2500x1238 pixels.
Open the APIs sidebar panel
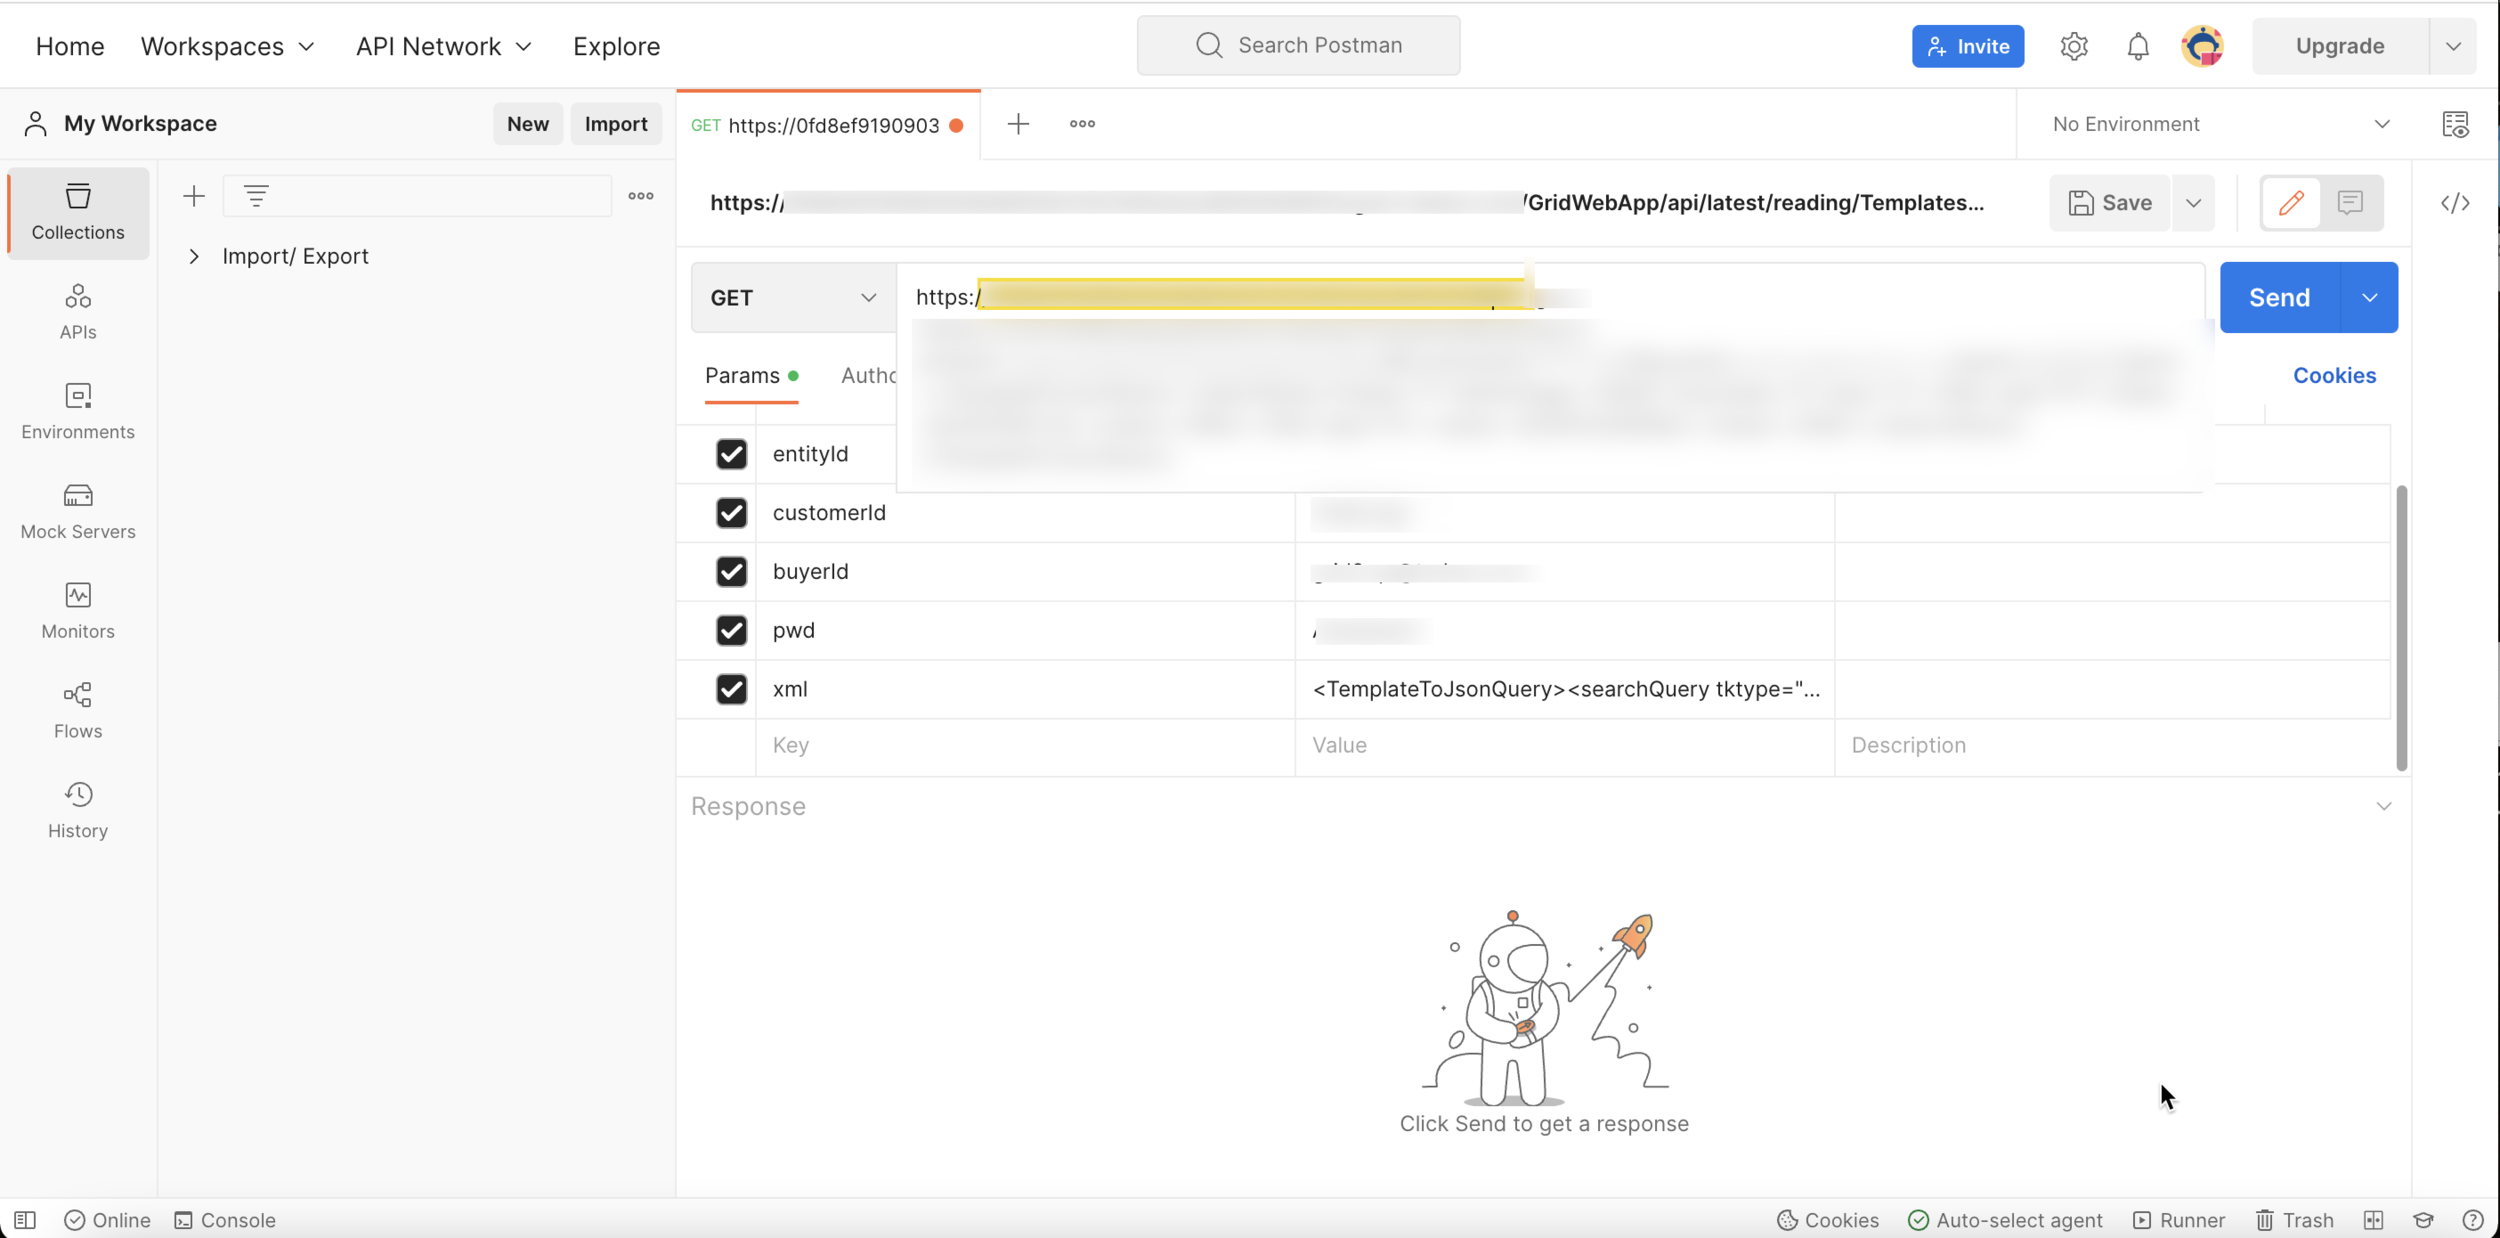[x=78, y=312]
